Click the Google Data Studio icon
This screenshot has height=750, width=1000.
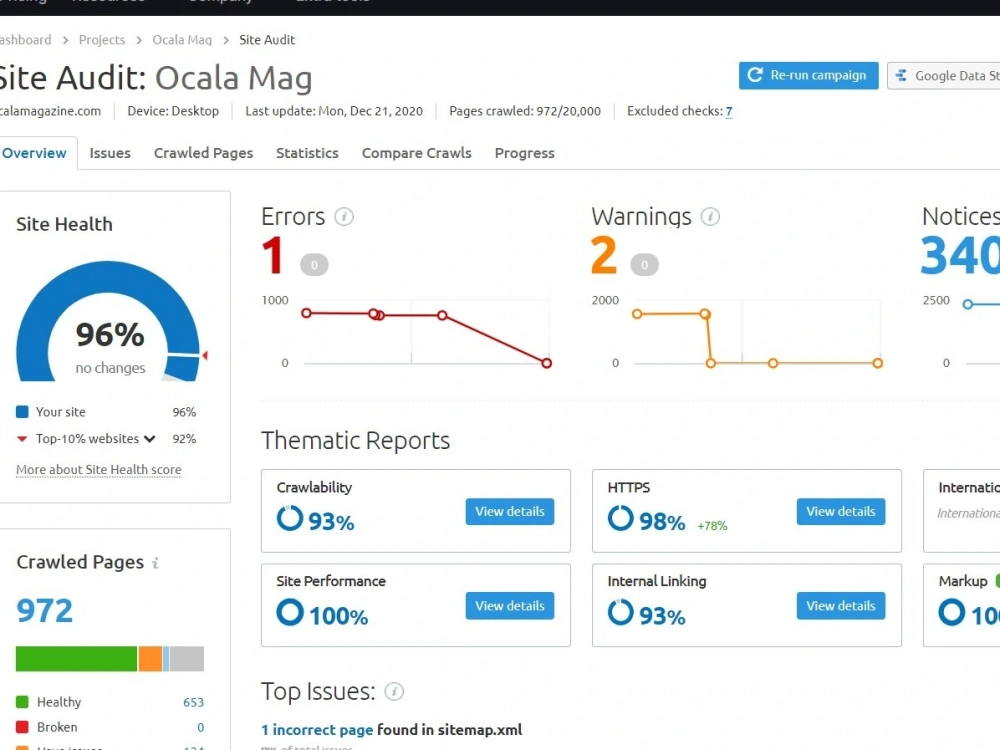[901, 75]
